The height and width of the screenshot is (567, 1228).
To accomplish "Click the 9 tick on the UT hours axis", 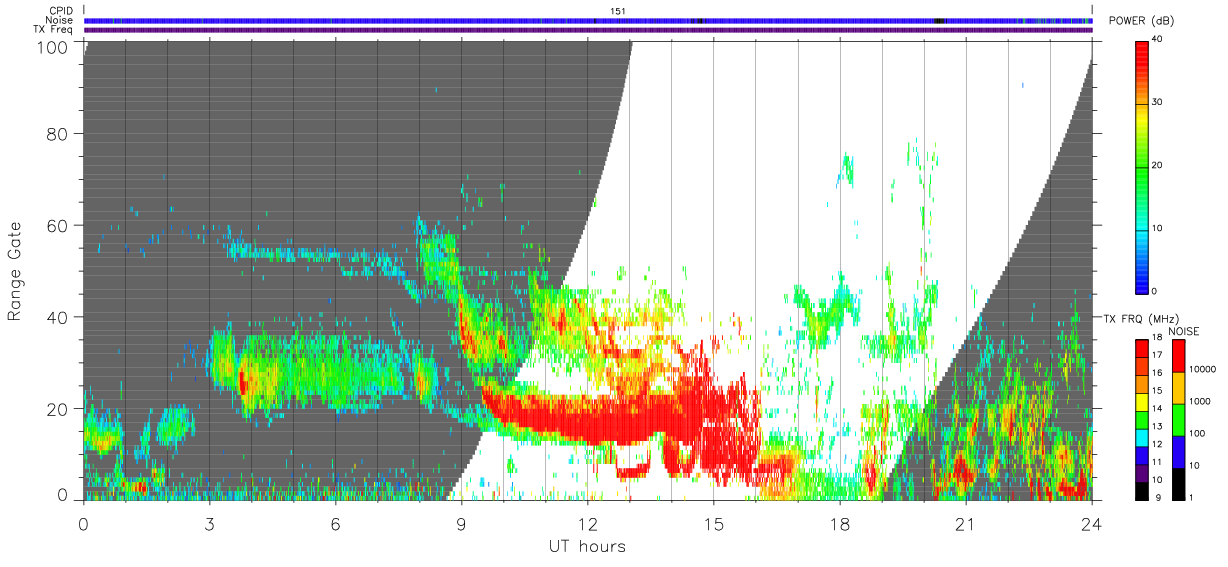I will tap(462, 524).
